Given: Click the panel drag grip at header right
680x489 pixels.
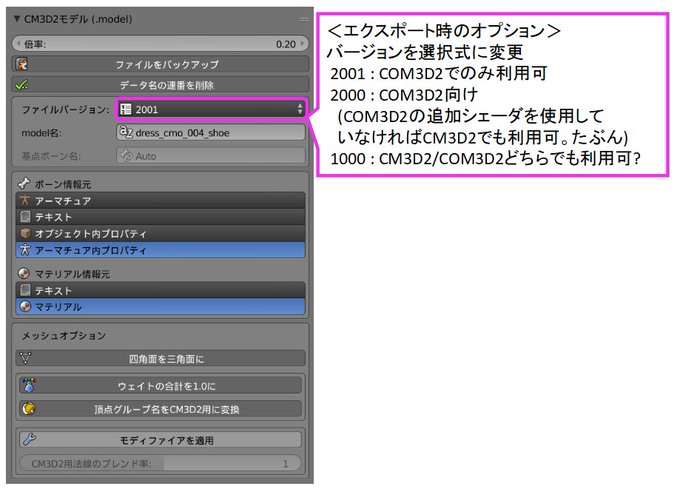Looking at the screenshot, I should point(304,19).
